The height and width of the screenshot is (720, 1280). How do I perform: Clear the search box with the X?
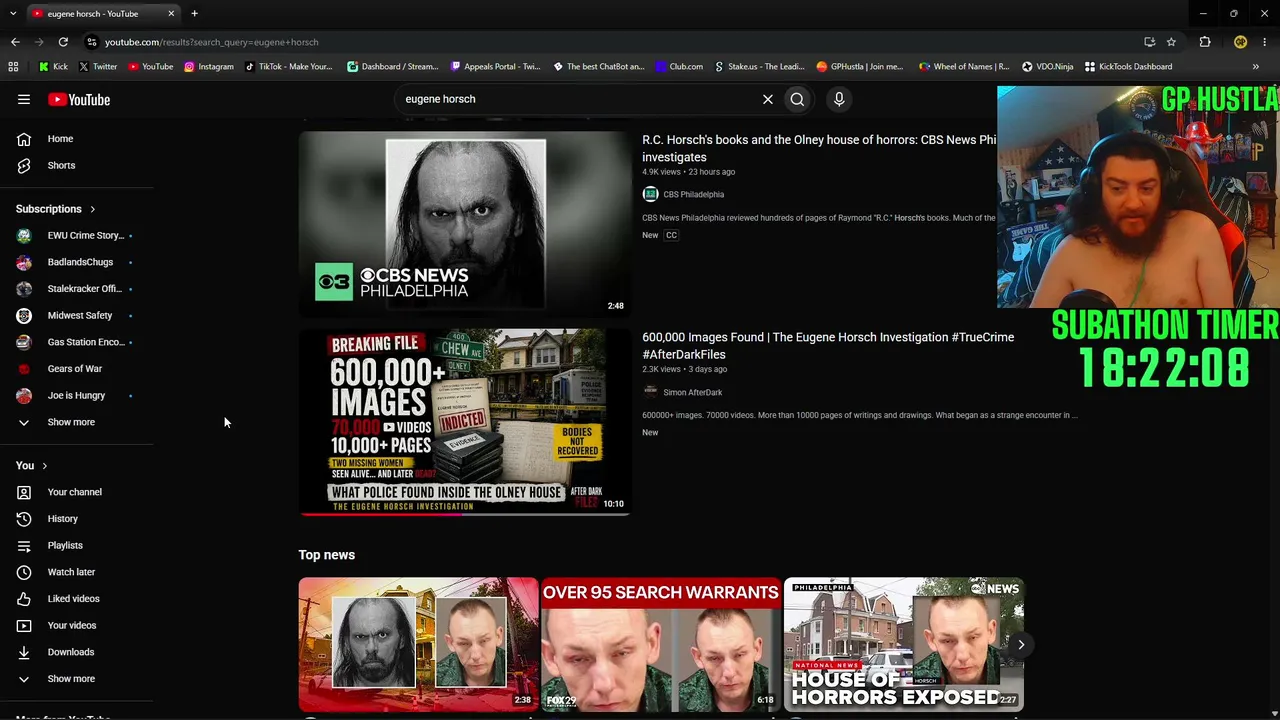click(x=768, y=99)
